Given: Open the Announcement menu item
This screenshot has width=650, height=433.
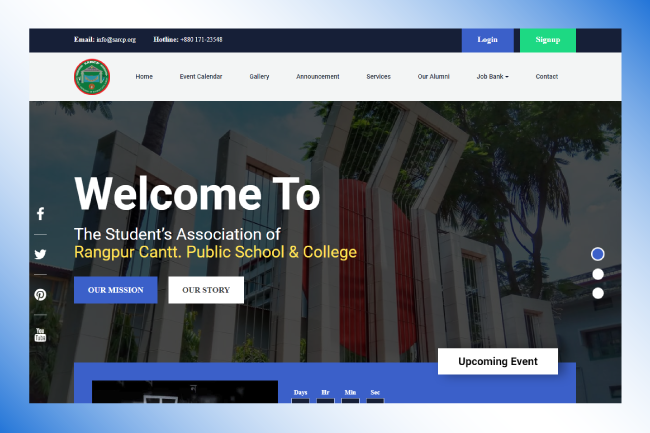Looking at the screenshot, I should (318, 77).
